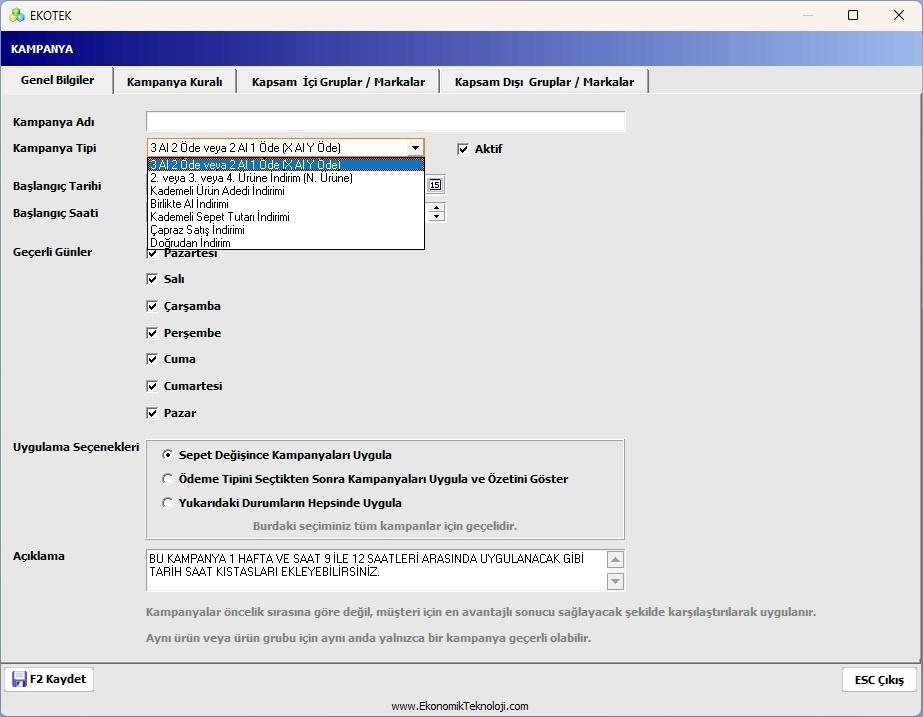The width and height of the screenshot is (923, 717).
Task: Choose Çapraz Satış İndirimi option
Action: [197, 230]
